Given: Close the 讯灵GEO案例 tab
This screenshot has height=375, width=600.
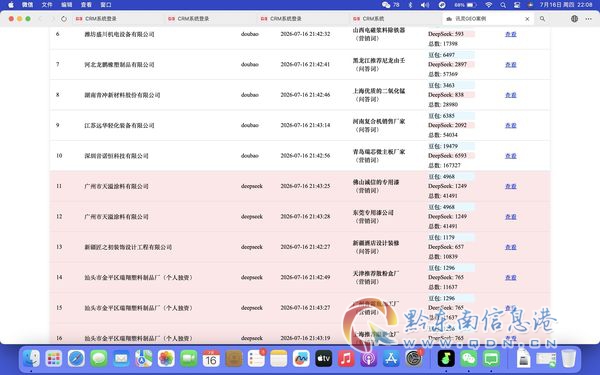Looking at the screenshot, I should click(527, 19).
